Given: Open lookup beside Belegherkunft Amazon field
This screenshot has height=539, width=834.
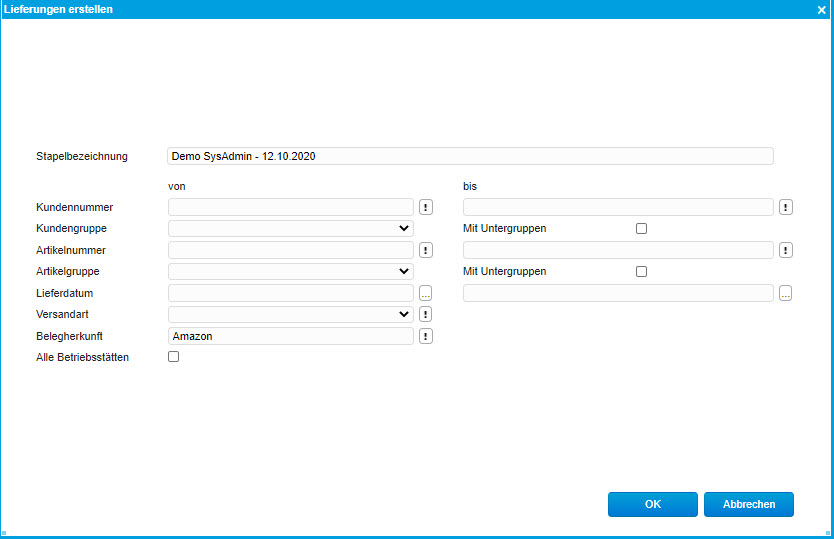Looking at the screenshot, I should pyautogui.click(x=425, y=336).
